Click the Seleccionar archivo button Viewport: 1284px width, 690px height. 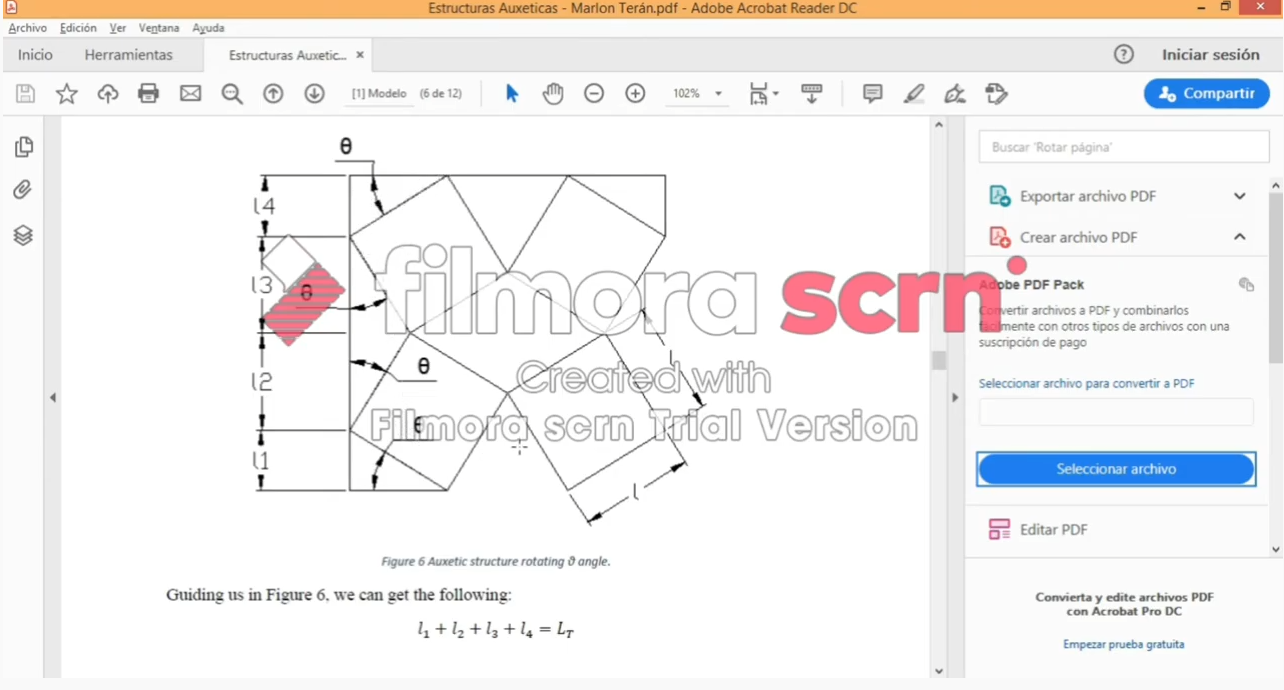(1116, 469)
